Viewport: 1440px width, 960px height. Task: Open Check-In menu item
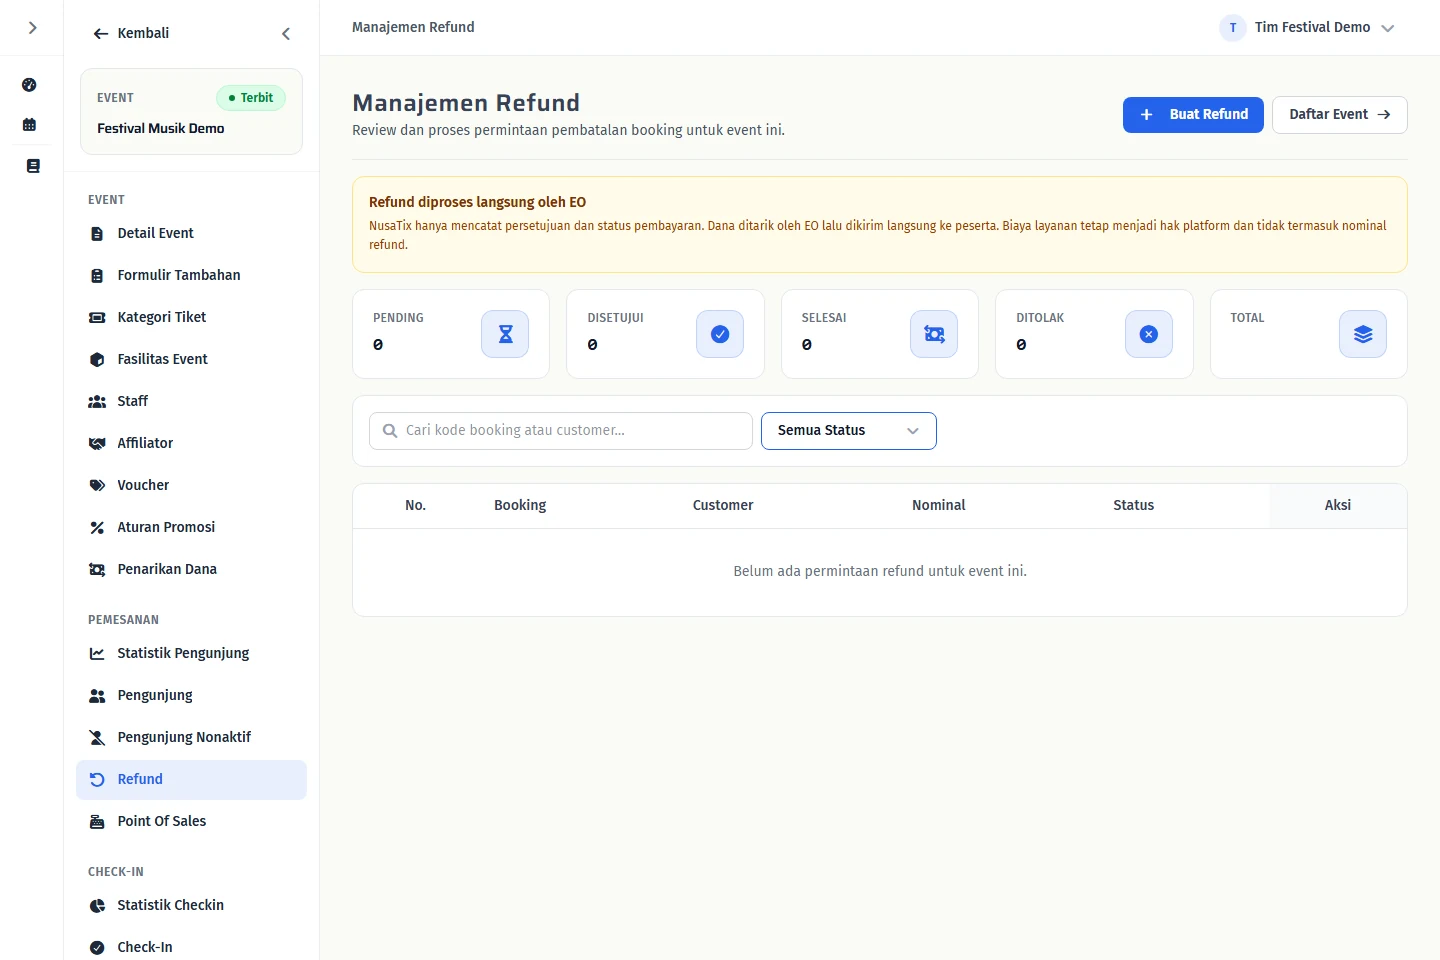pyautogui.click(x=191, y=947)
